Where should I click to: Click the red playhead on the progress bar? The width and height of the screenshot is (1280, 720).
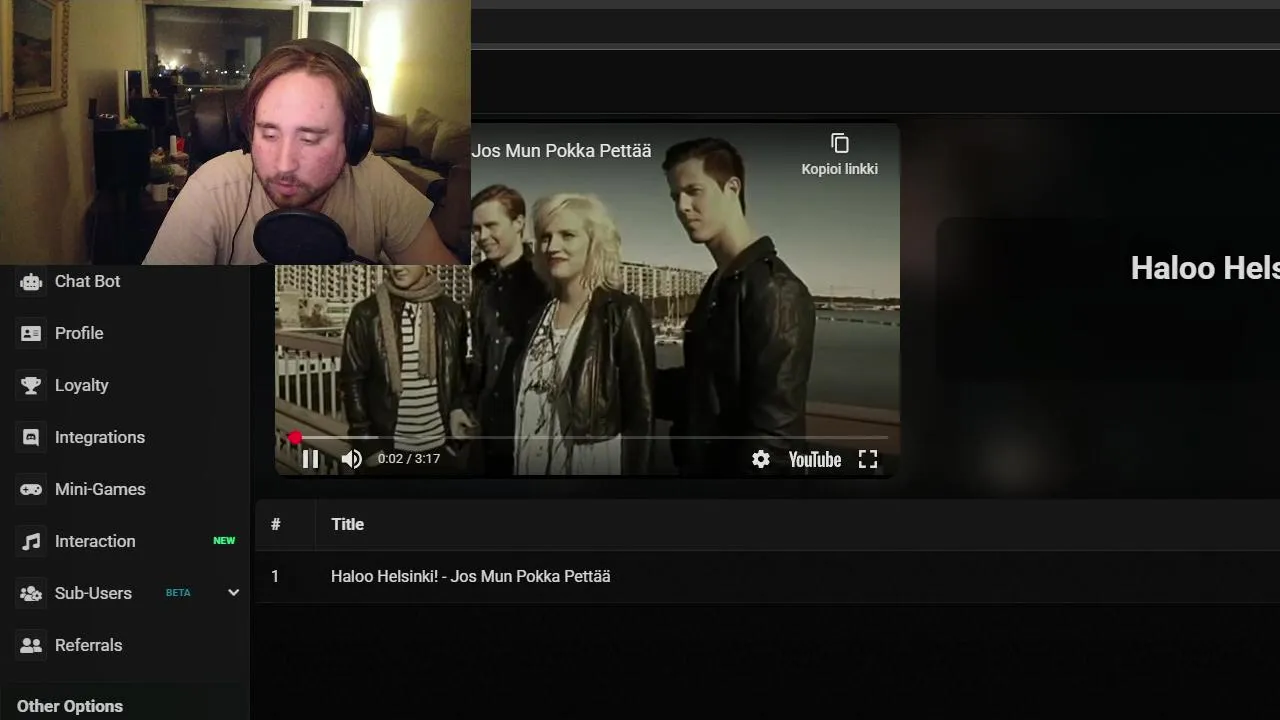tap(294, 437)
